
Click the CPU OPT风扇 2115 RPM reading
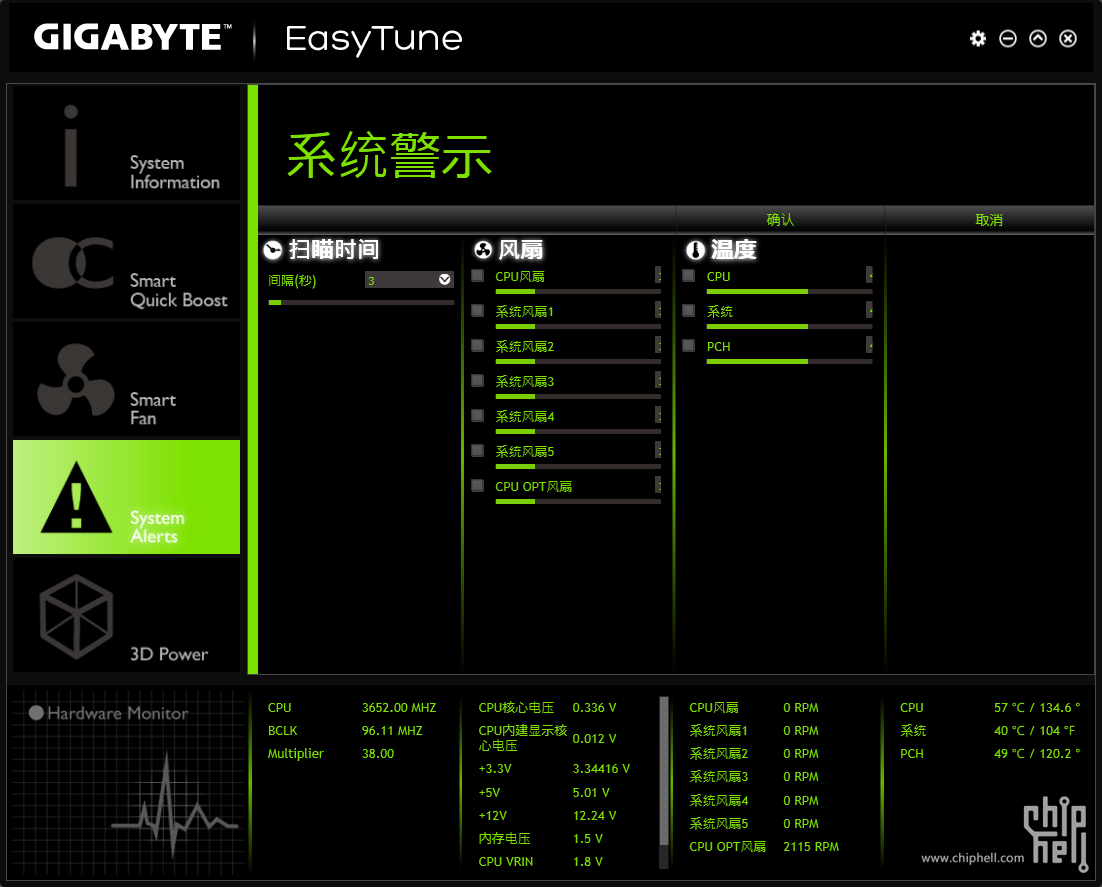pyautogui.click(x=811, y=847)
